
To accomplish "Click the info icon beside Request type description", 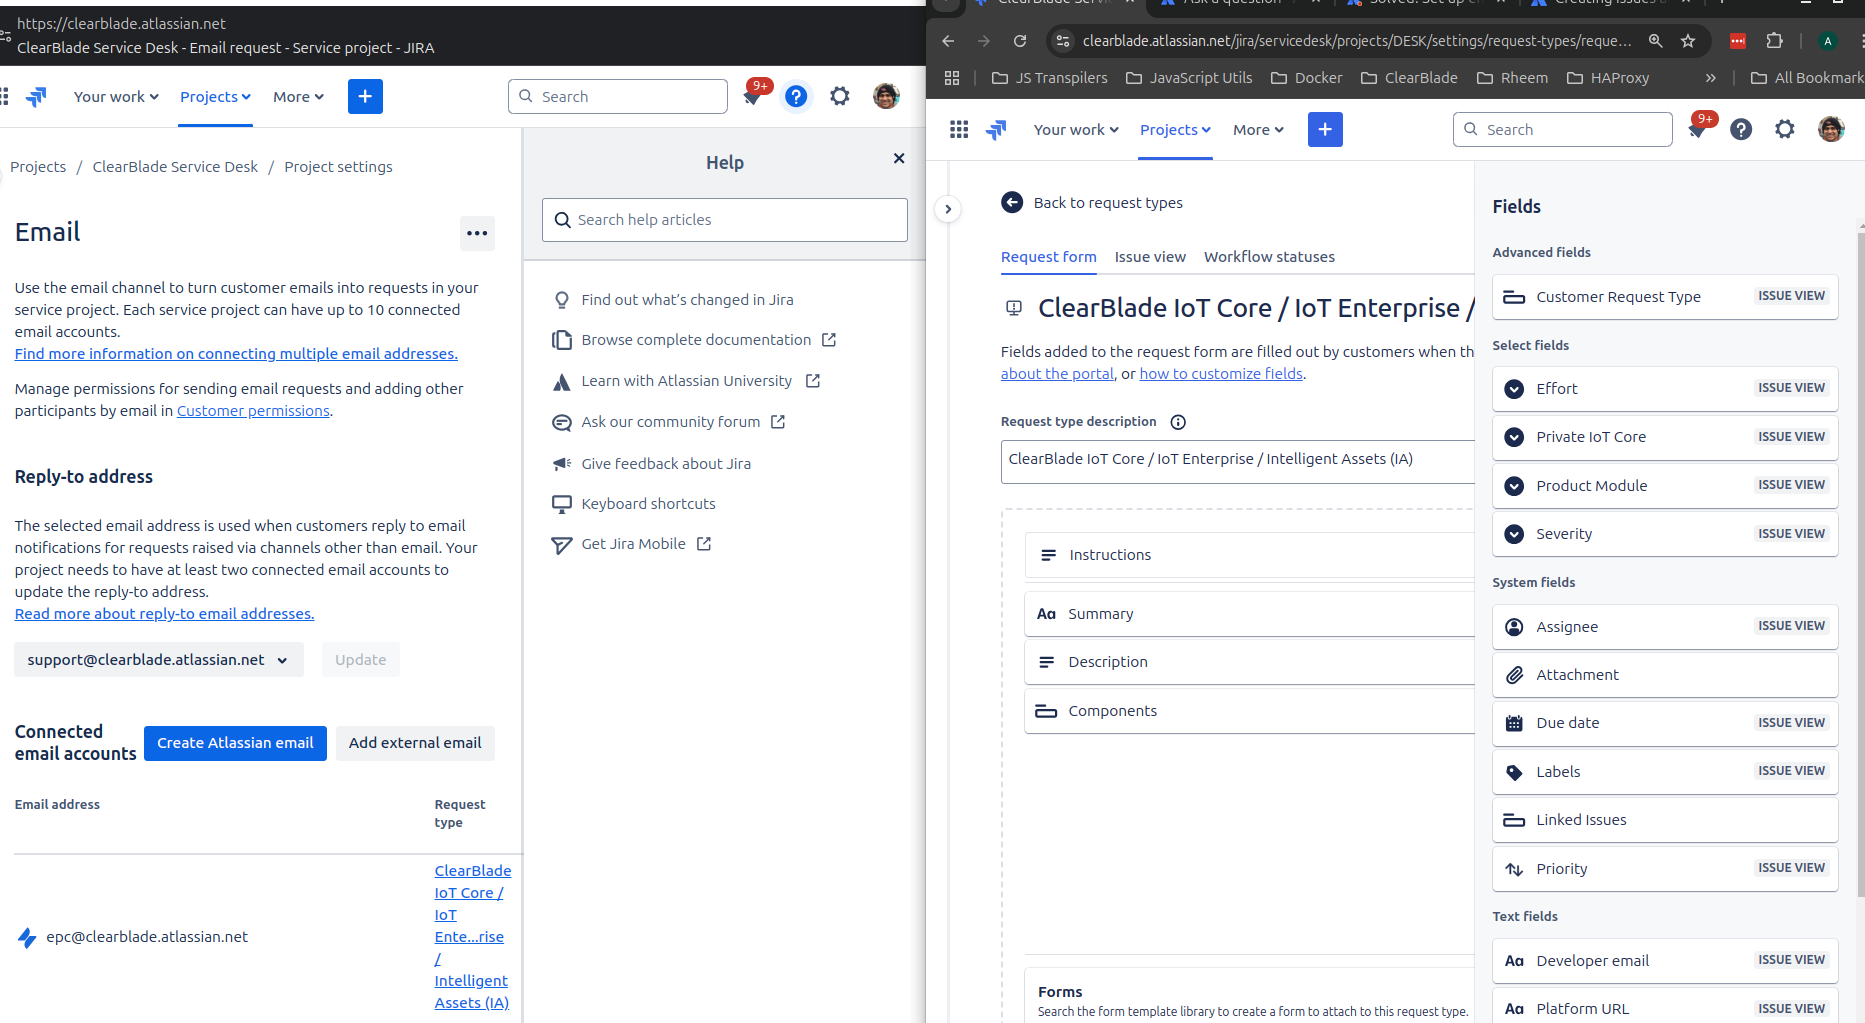I will point(1178,422).
